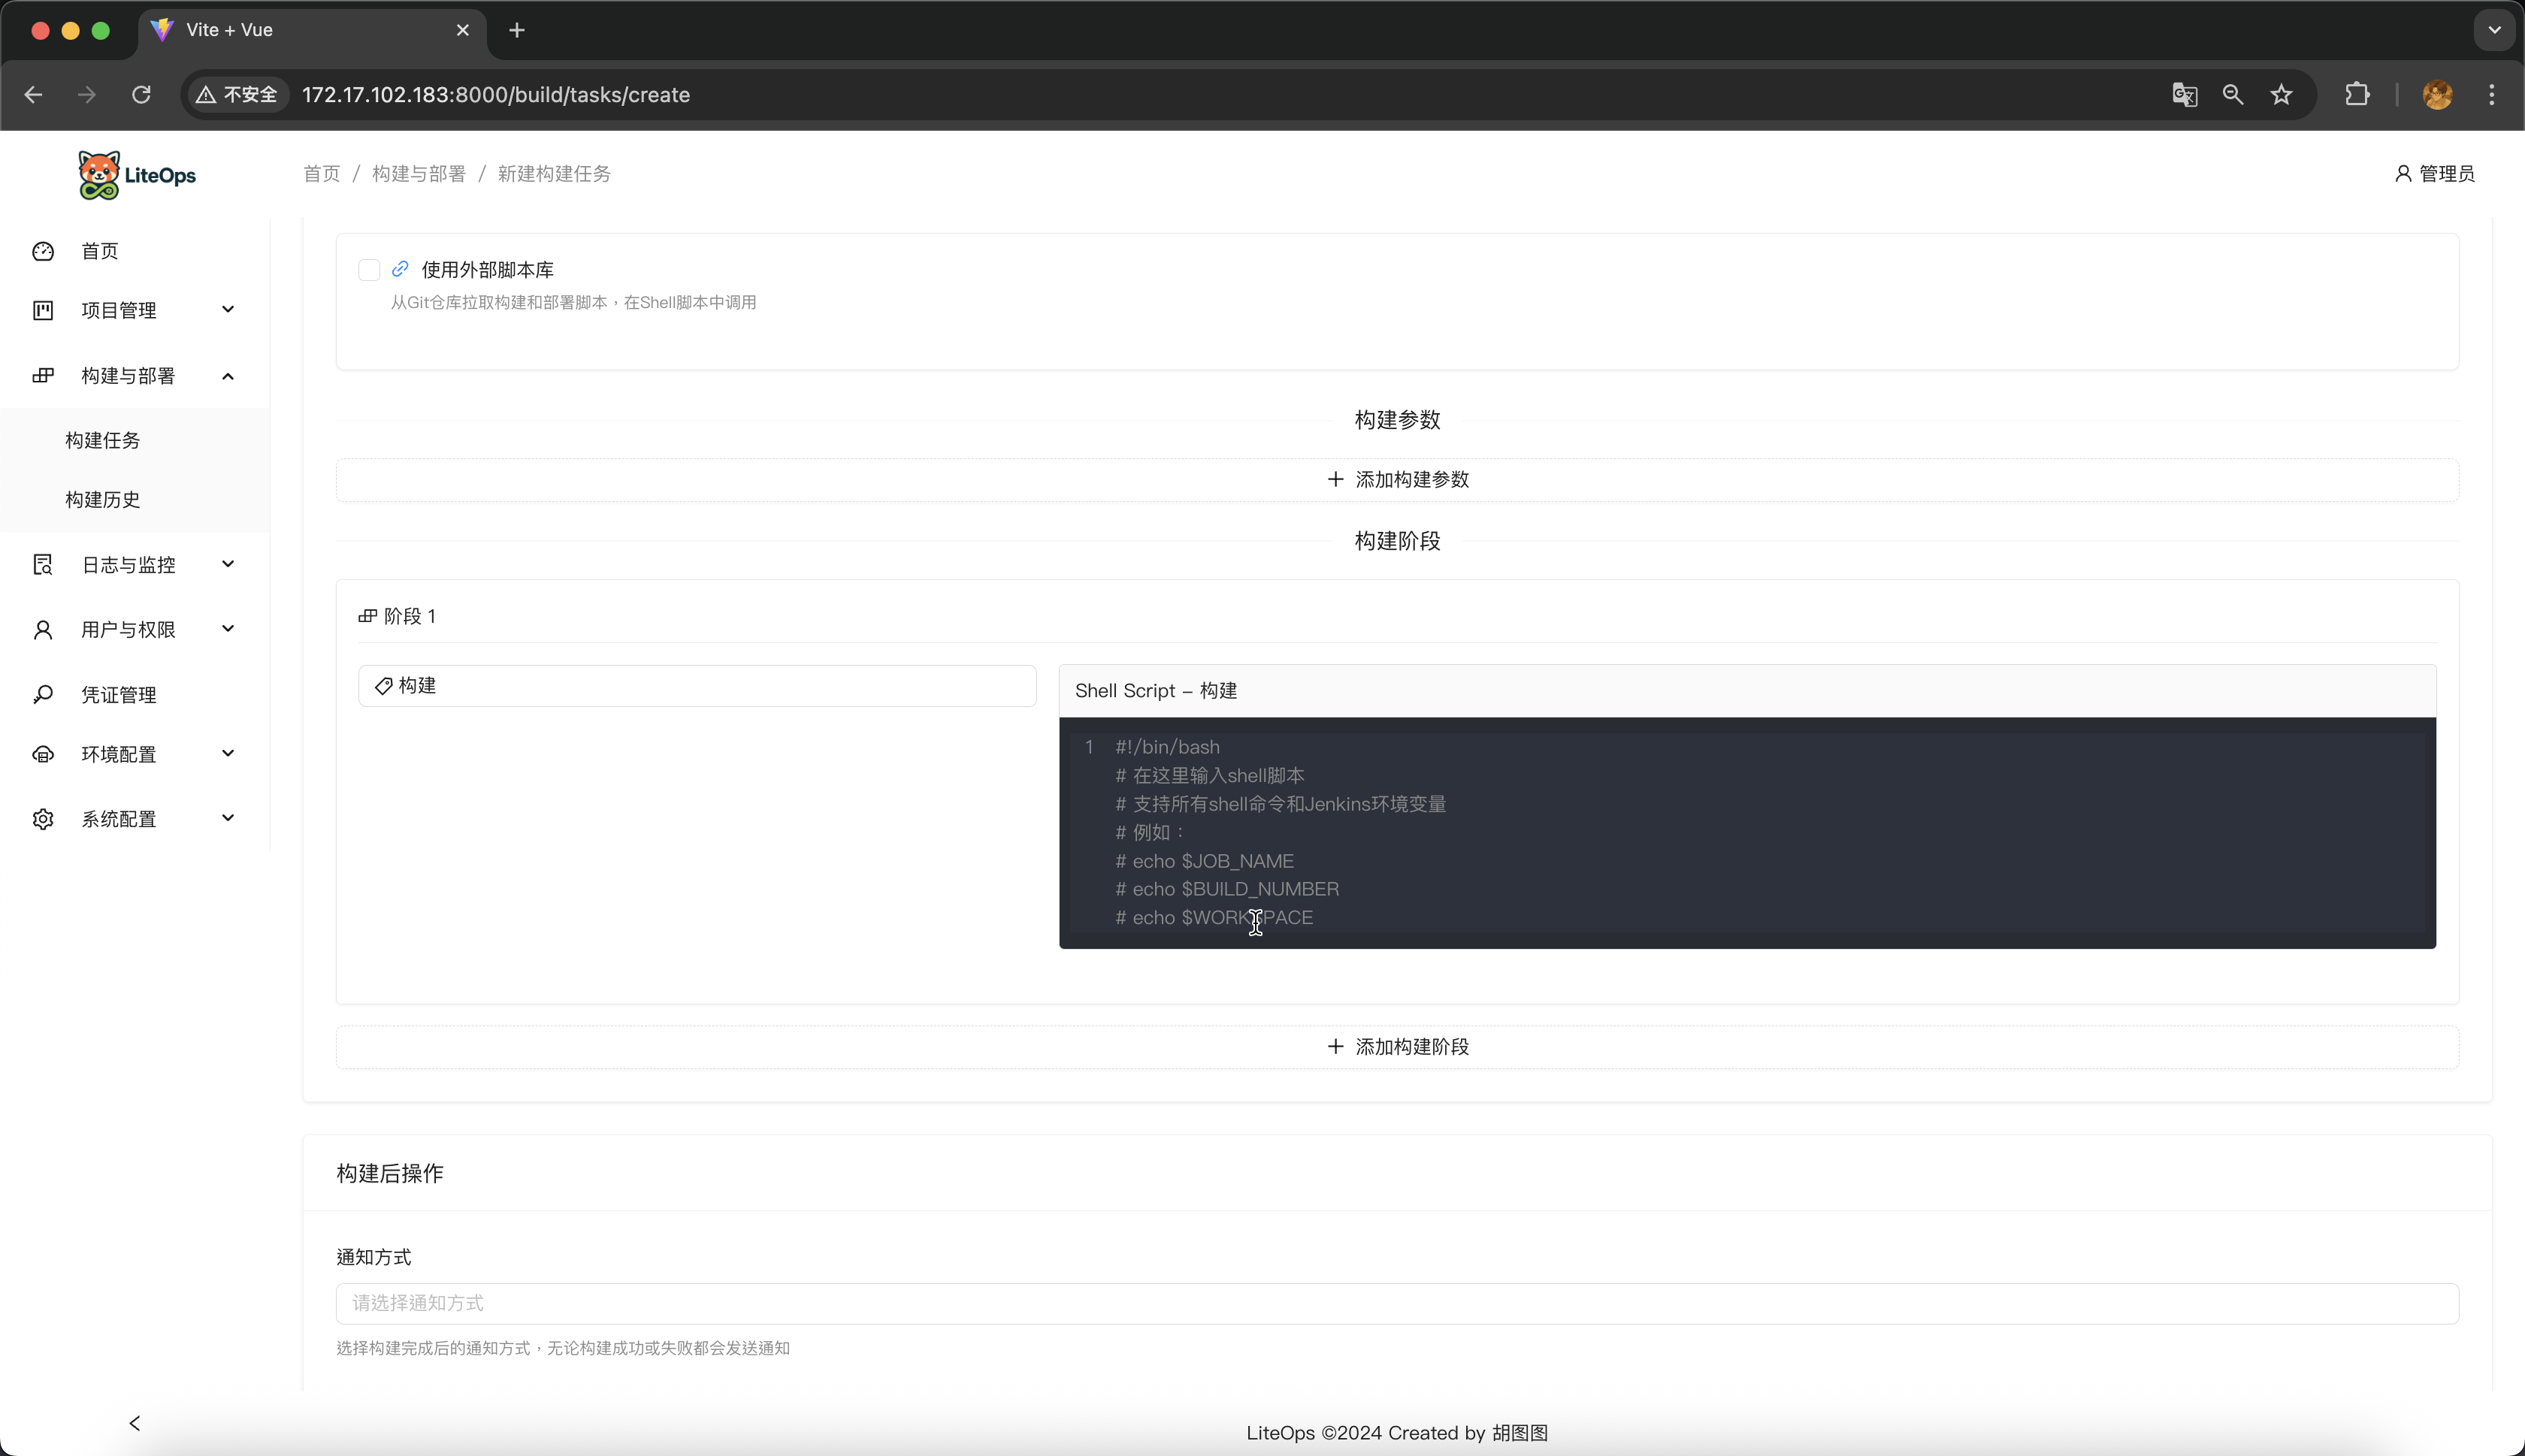This screenshot has width=2525, height=1456.
Task: Click the 添加构建阶段 button
Action: [1397, 1047]
